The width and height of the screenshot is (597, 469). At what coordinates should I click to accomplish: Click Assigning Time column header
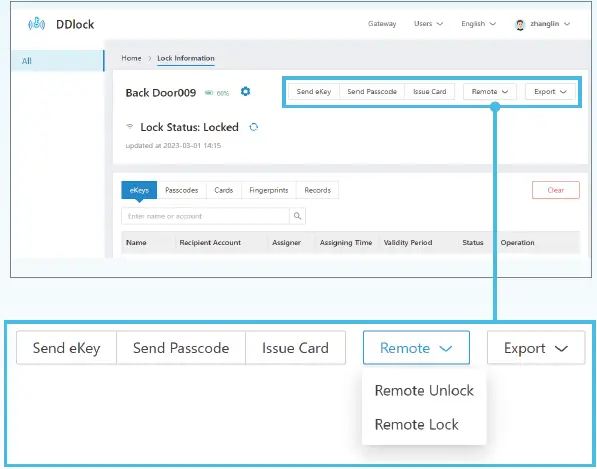(x=346, y=242)
